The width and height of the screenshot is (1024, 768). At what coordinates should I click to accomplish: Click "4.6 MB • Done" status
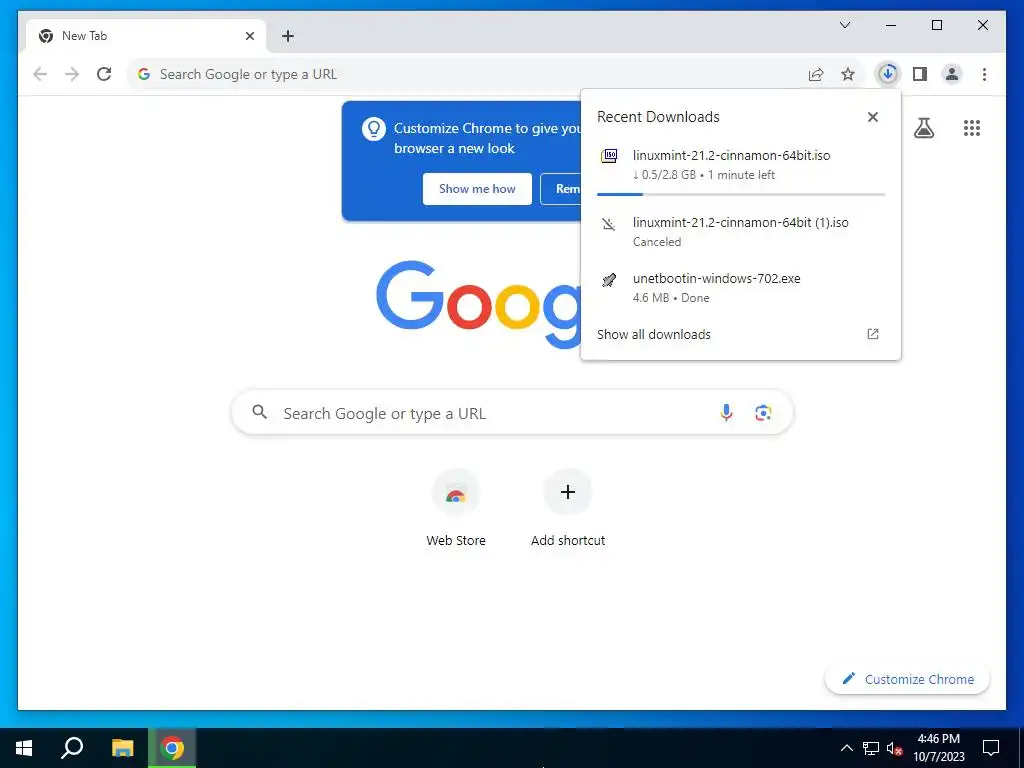tap(671, 298)
